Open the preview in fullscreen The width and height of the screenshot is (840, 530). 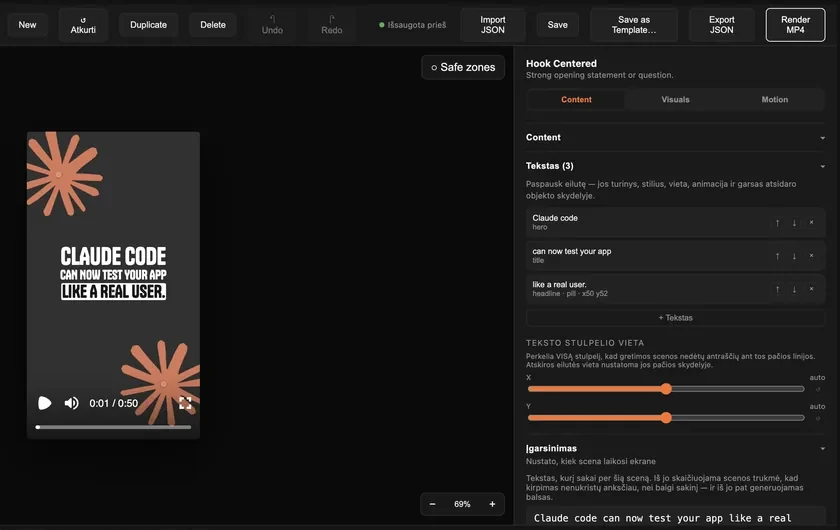[x=185, y=403]
